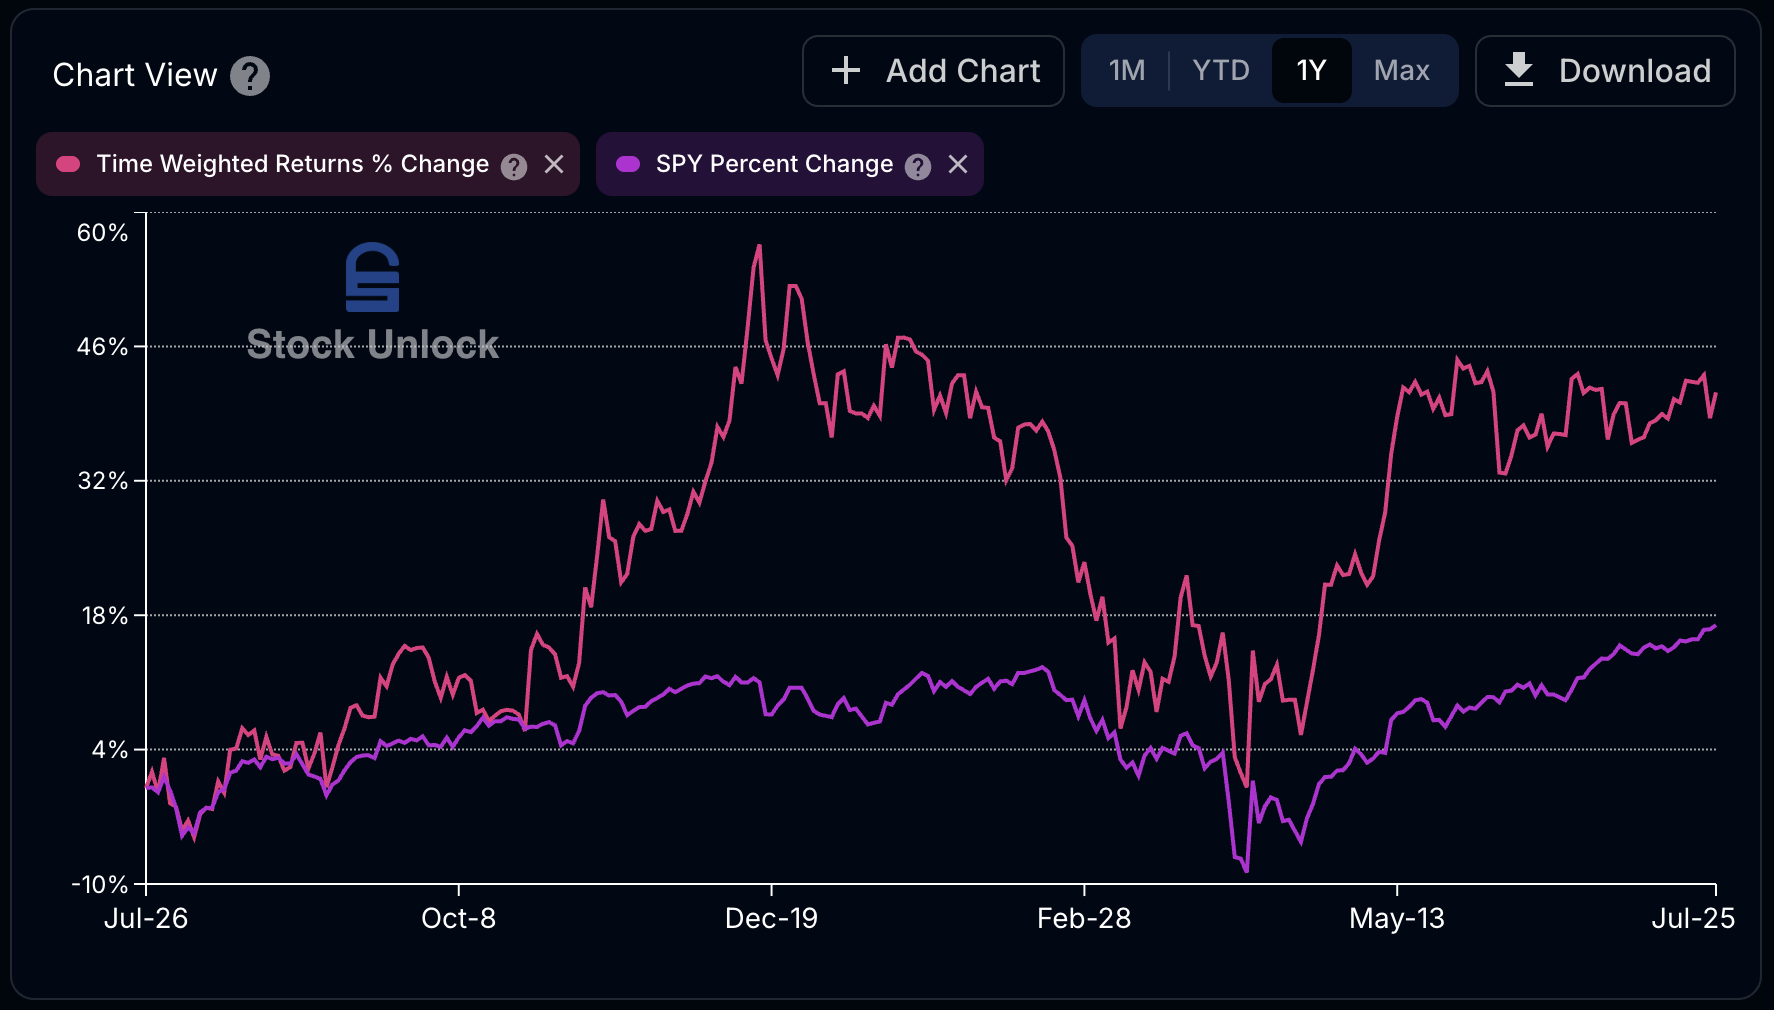Click the SPY Percent Change chip label
Viewport: 1774px width, 1010px height.
774,164
